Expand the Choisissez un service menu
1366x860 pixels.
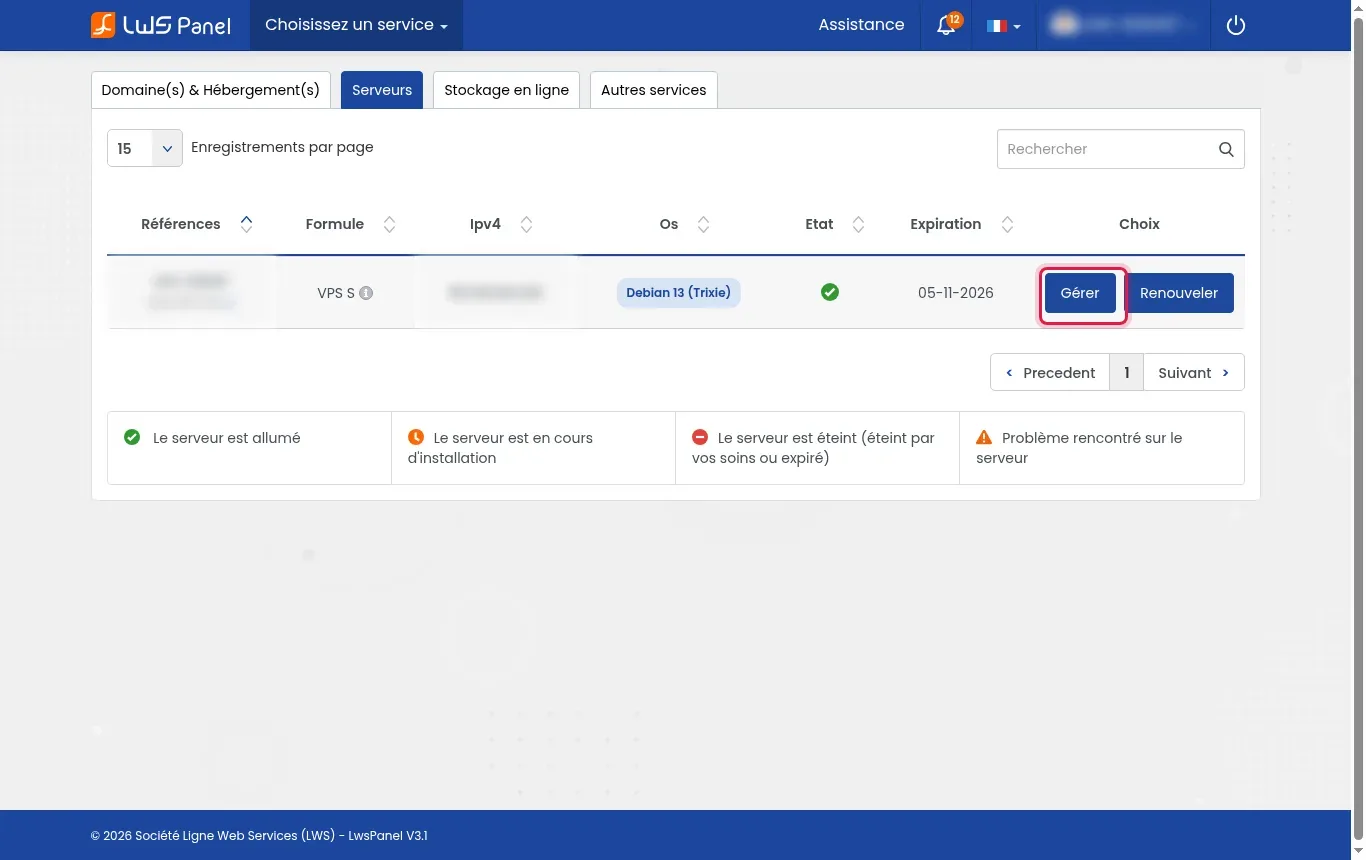(x=356, y=25)
